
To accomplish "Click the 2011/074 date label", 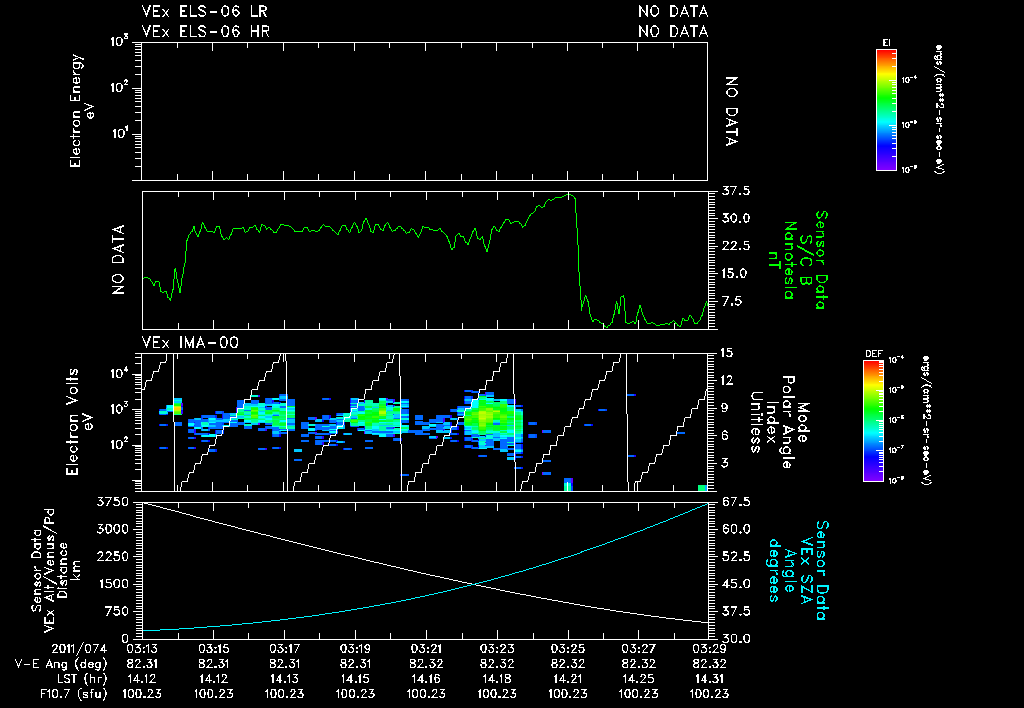I will 78,649.
